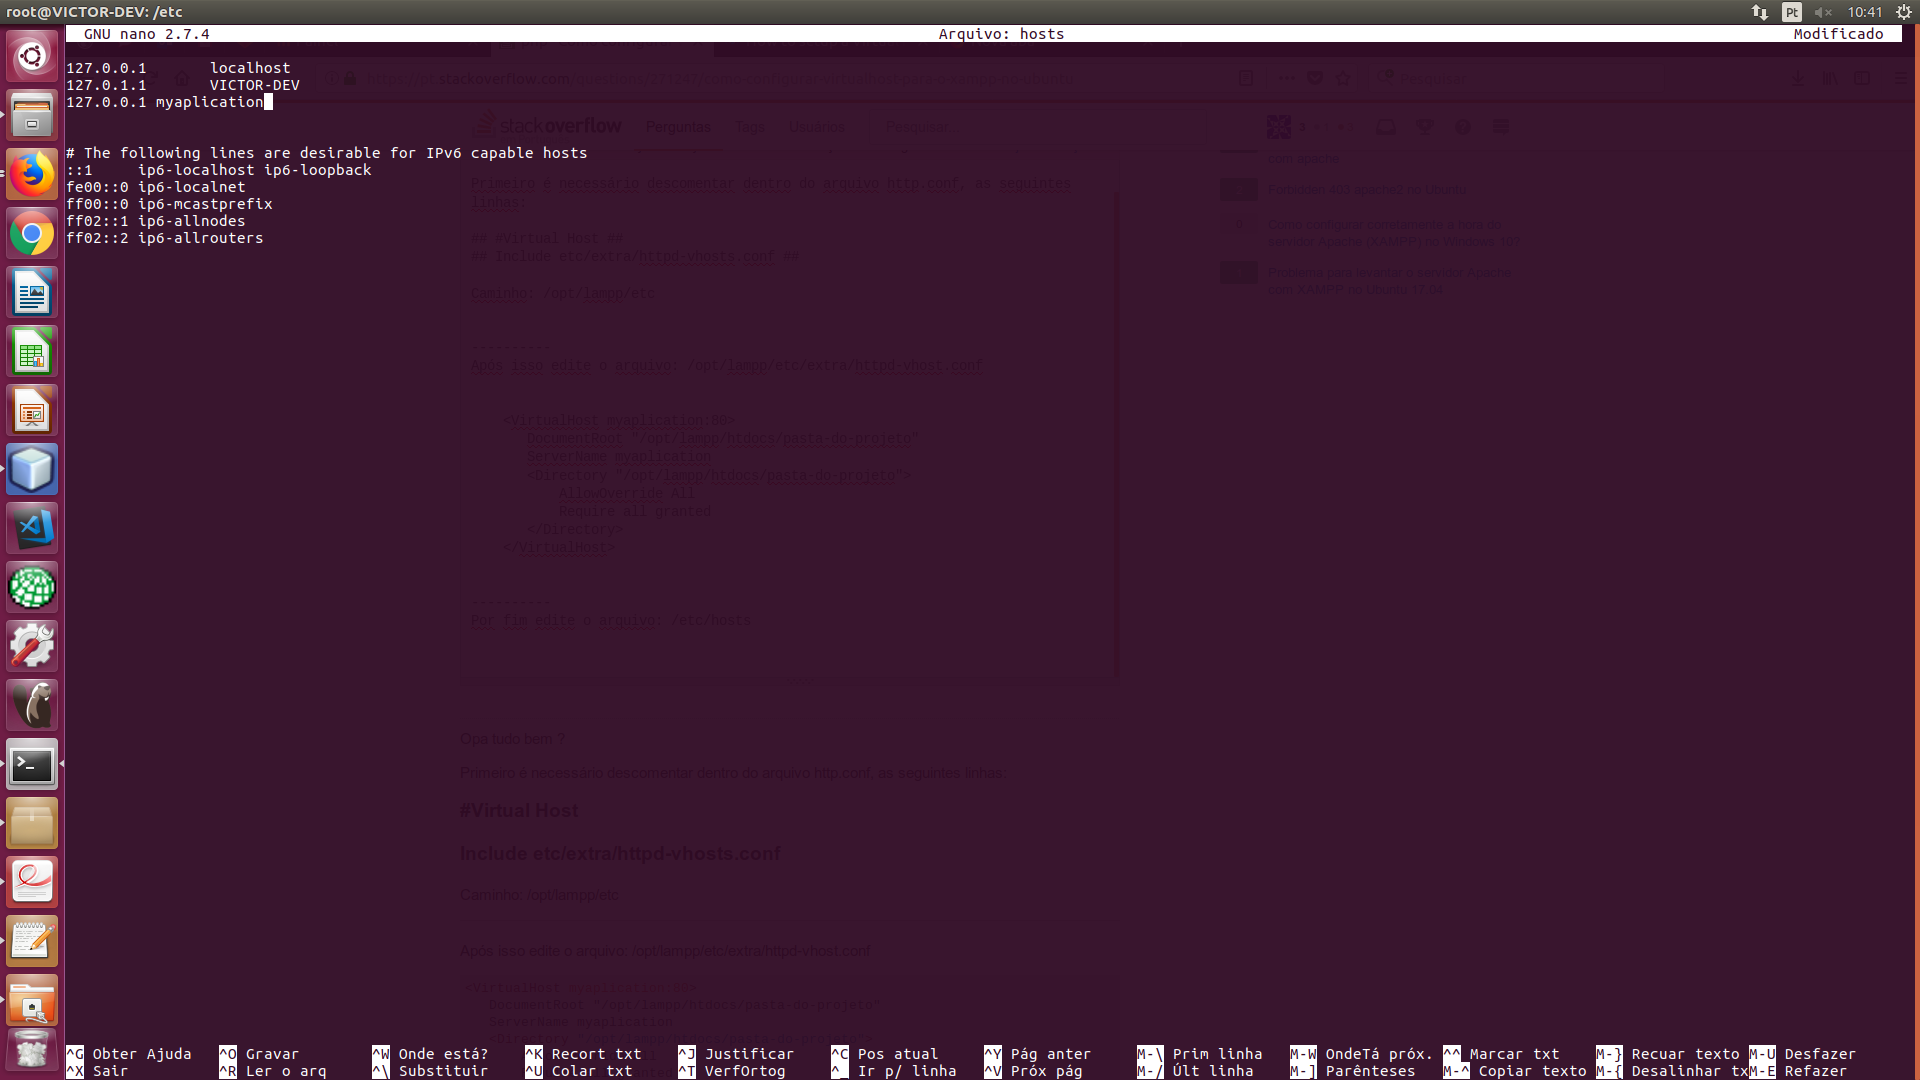Launch Visual Studio Code from dock

tap(32, 528)
